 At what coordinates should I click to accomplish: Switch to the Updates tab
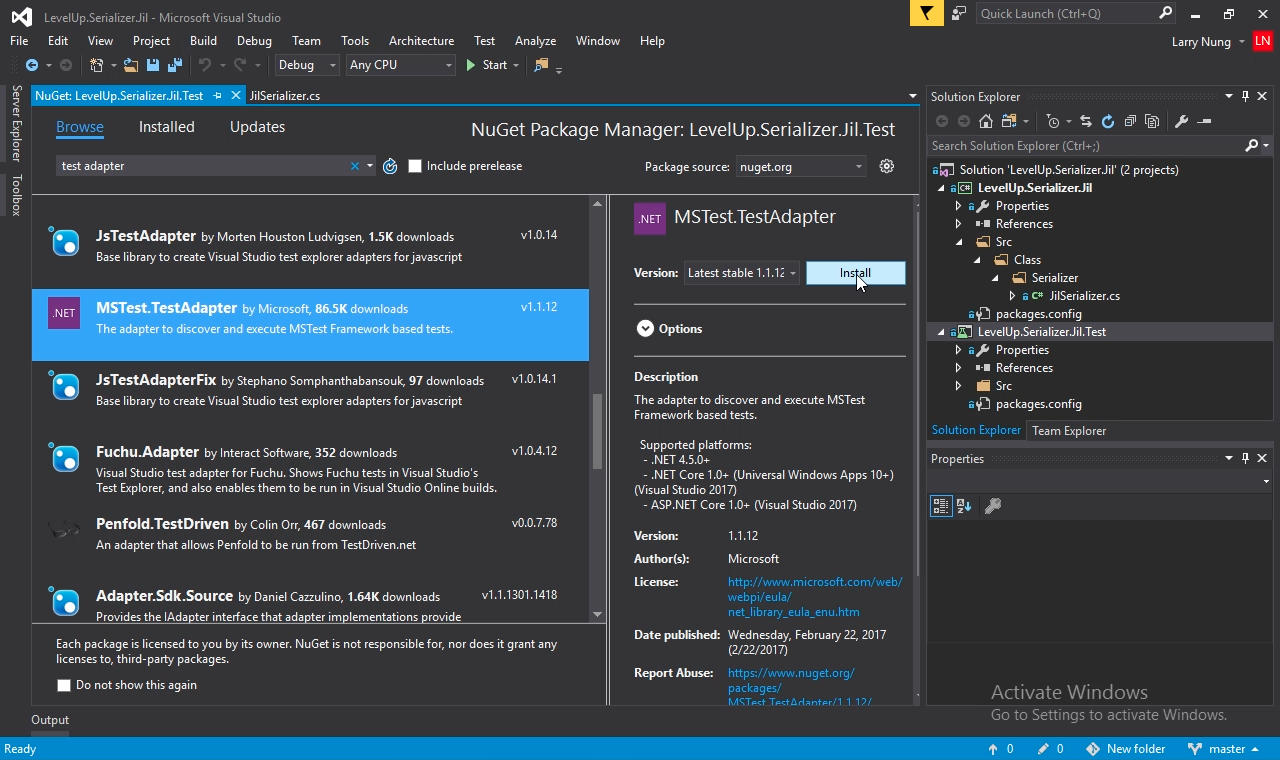tap(257, 127)
